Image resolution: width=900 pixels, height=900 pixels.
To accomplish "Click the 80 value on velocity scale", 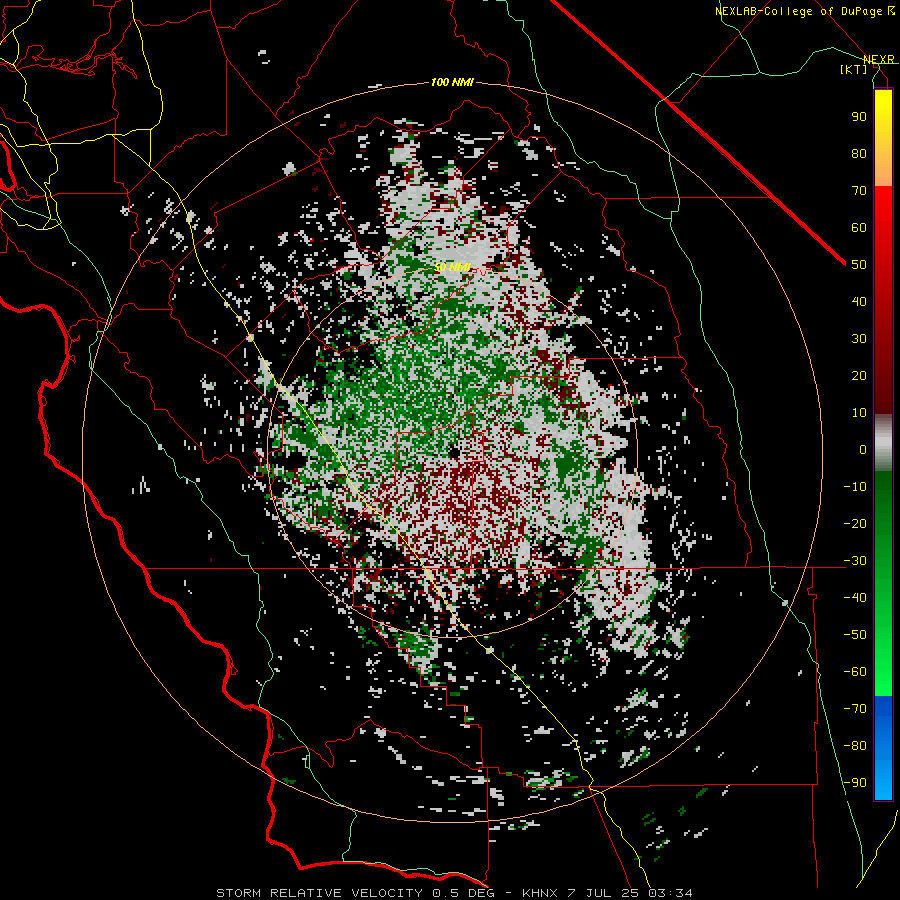I will pos(859,154).
